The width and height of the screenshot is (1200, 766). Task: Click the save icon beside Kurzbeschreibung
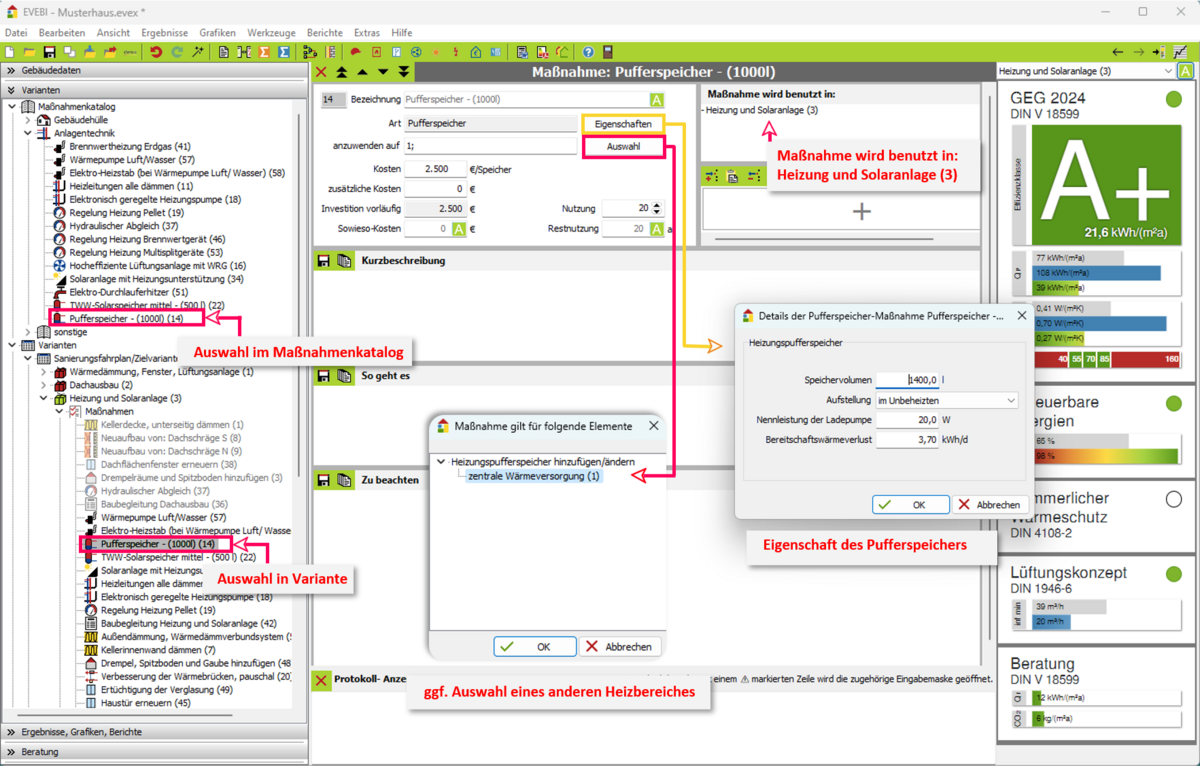click(x=323, y=261)
